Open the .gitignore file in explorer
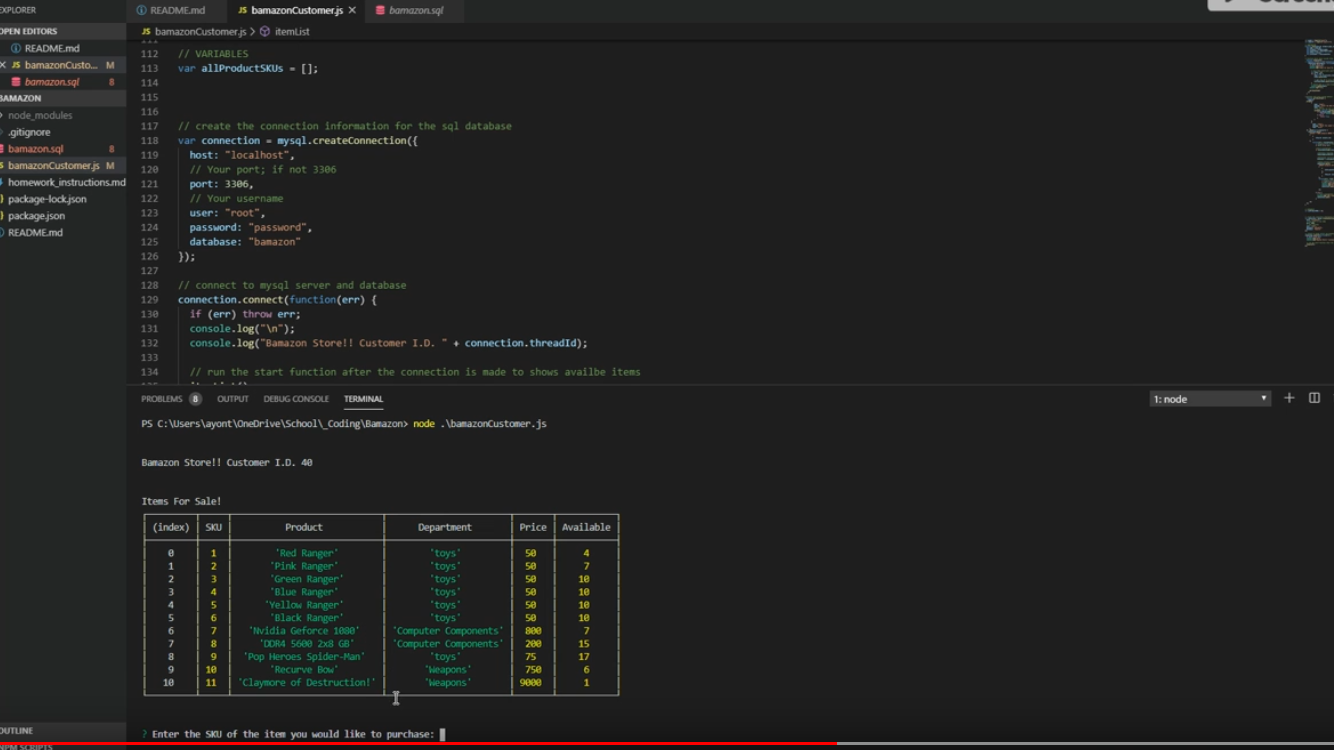Image resolution: width=1334 pixels, height=750 pixels. 29,132
